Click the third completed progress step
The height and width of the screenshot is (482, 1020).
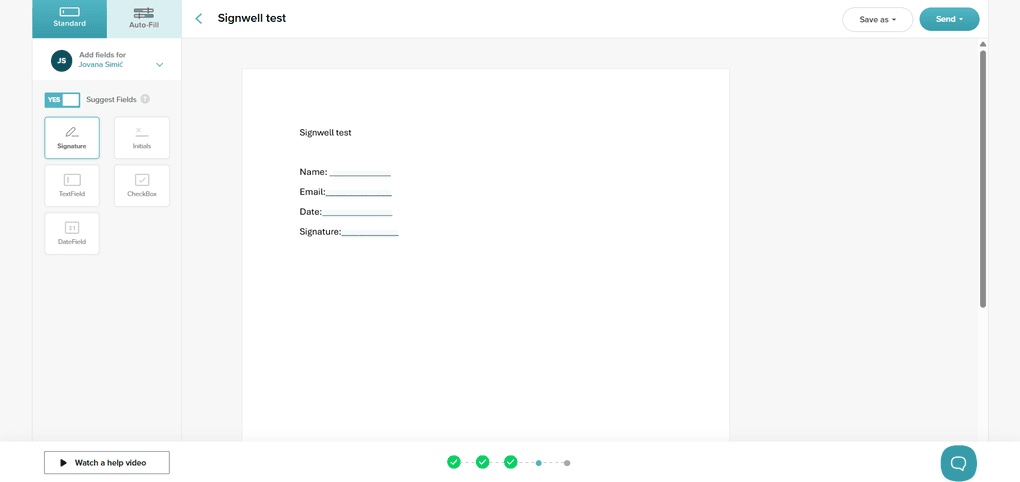coord(511,462)
